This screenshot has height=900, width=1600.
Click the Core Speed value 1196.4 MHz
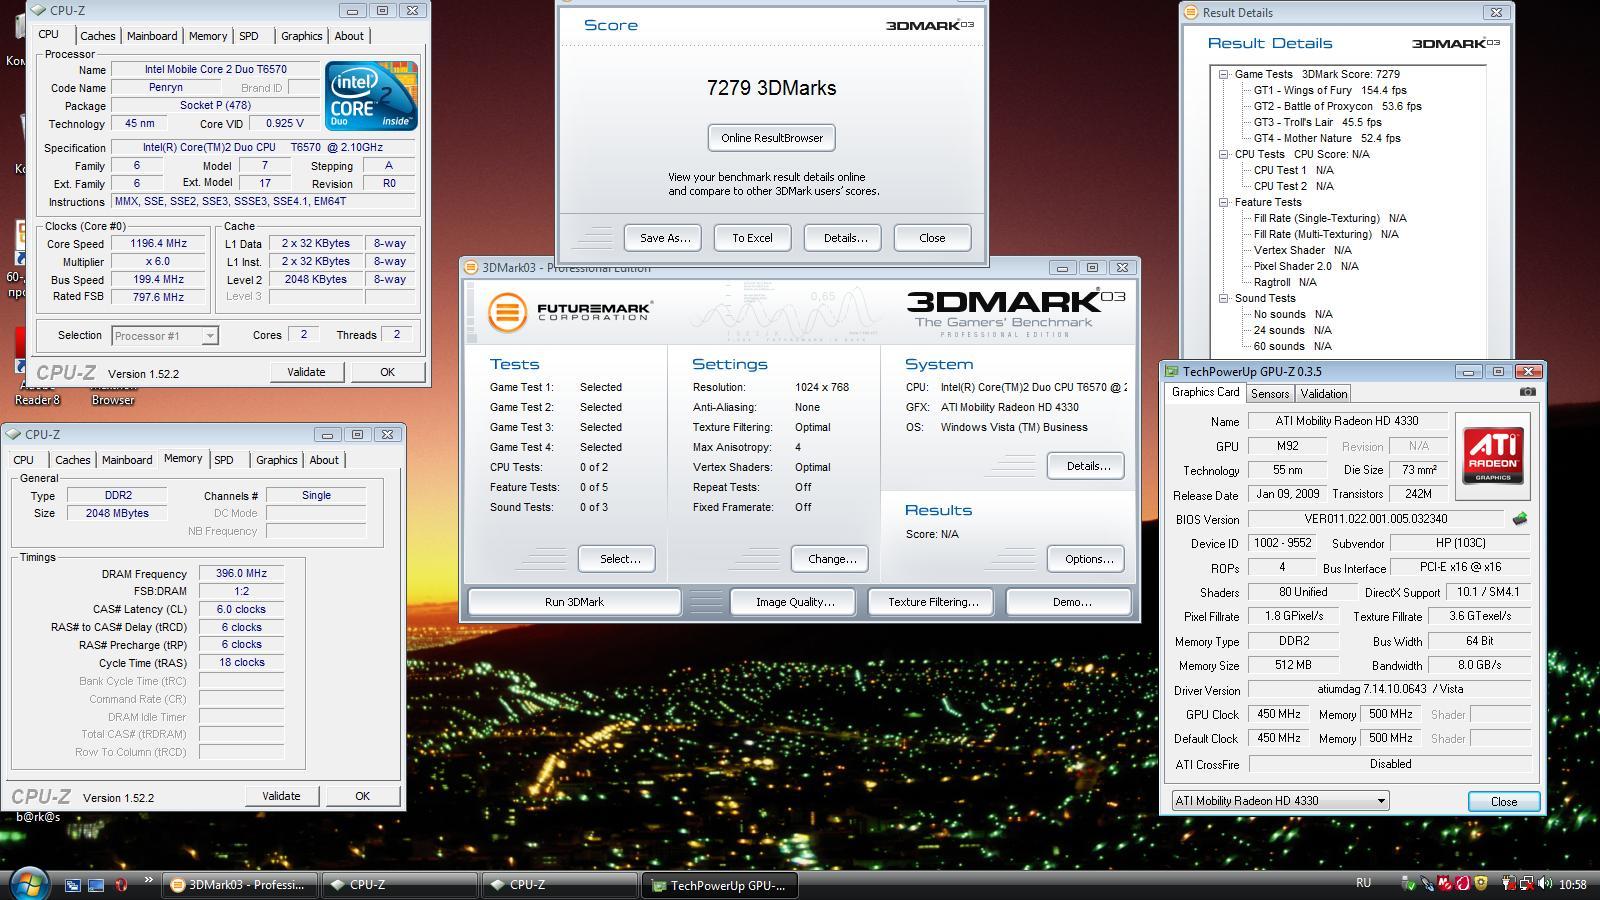[x=159, y=244]
